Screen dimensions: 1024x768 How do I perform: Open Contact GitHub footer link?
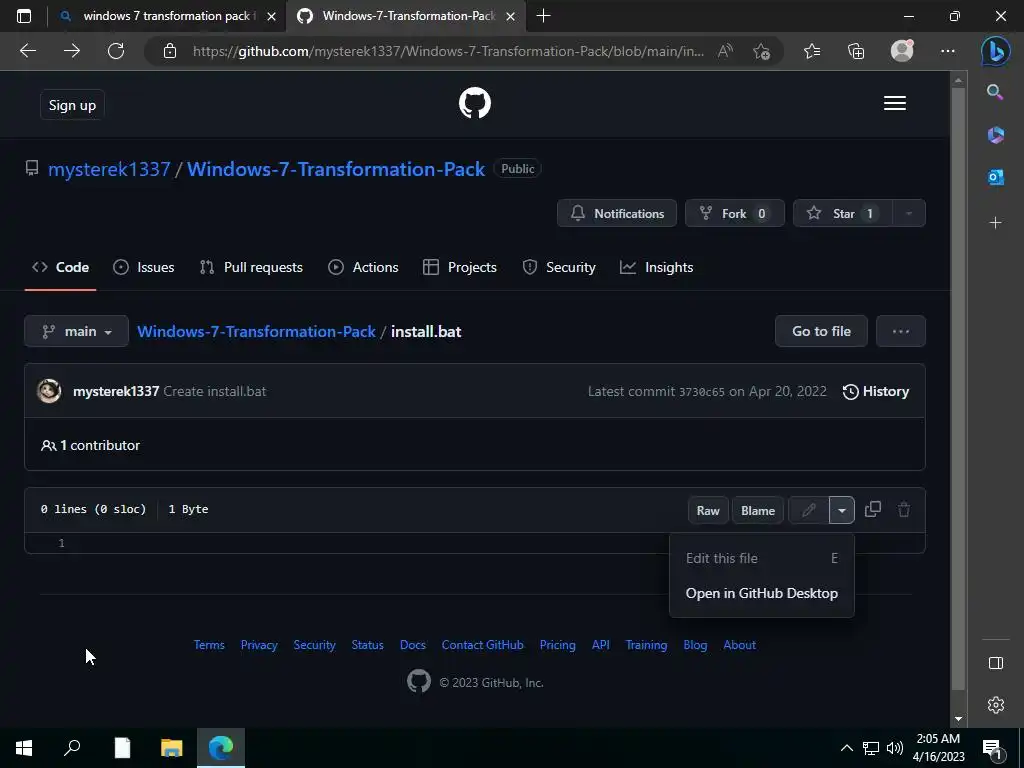[x=483, y=645]
